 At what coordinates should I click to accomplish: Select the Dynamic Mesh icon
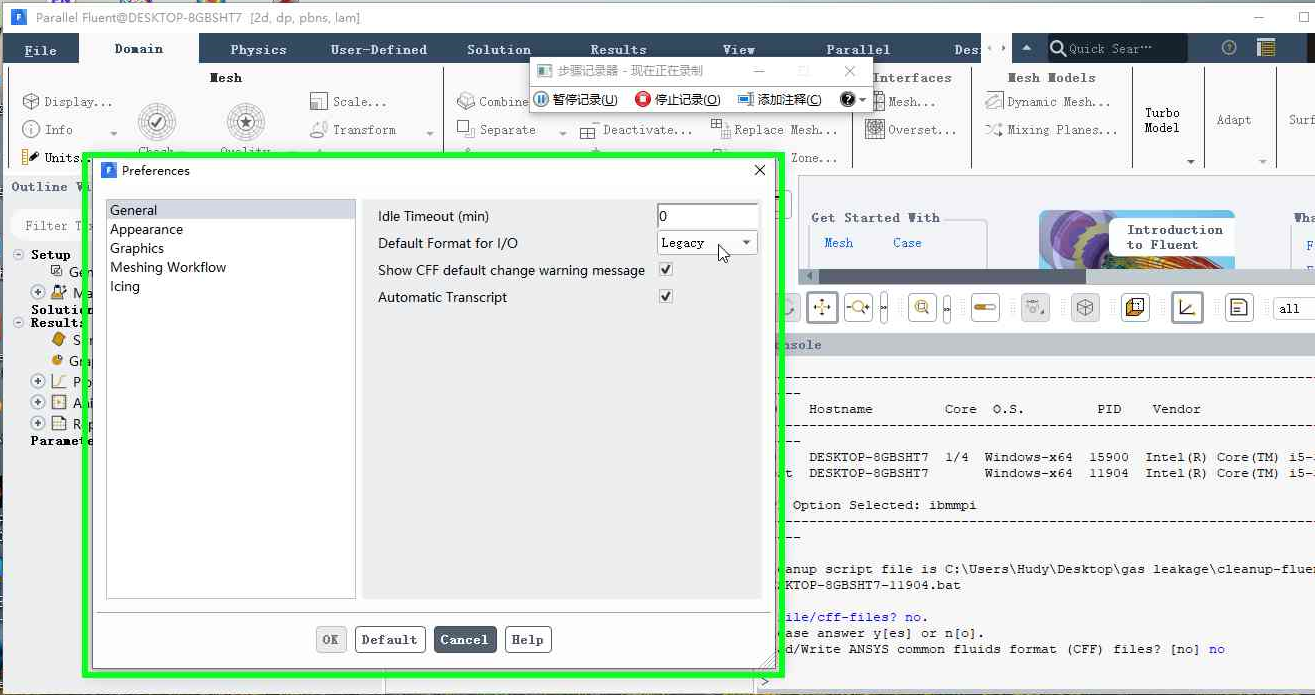coord(994,101)
